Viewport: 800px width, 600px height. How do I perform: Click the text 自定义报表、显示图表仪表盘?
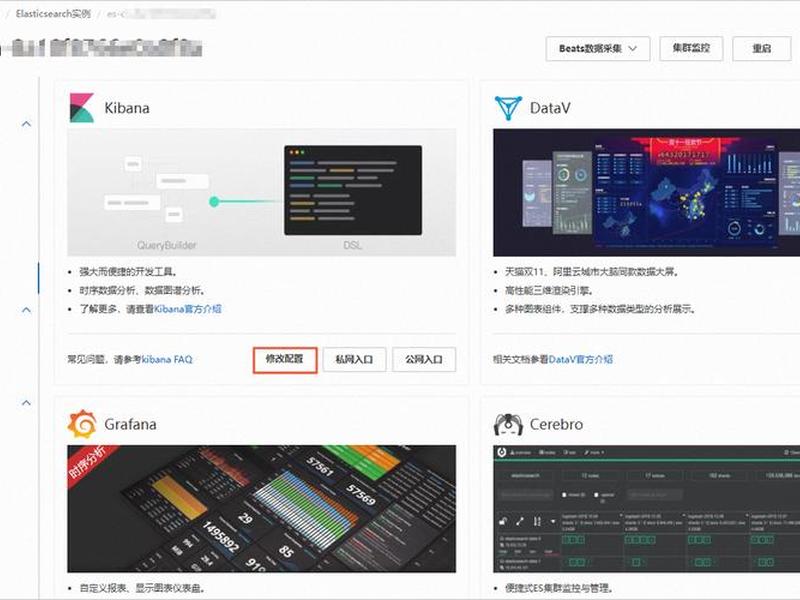(142, 588)
